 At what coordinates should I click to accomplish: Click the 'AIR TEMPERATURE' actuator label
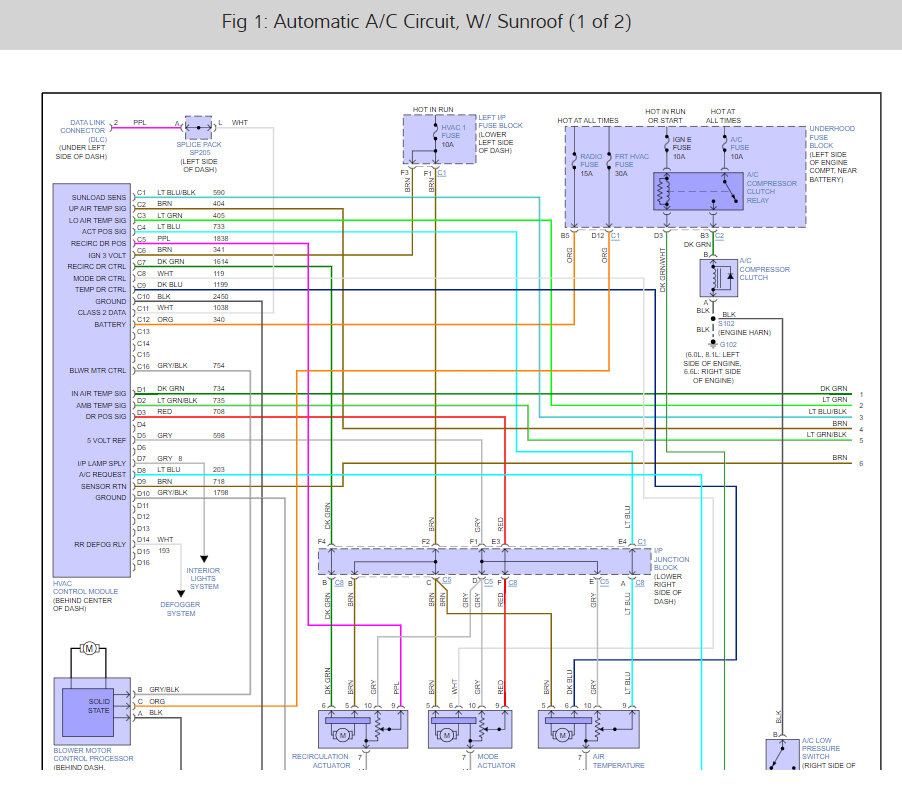click(x=618, y=761)
